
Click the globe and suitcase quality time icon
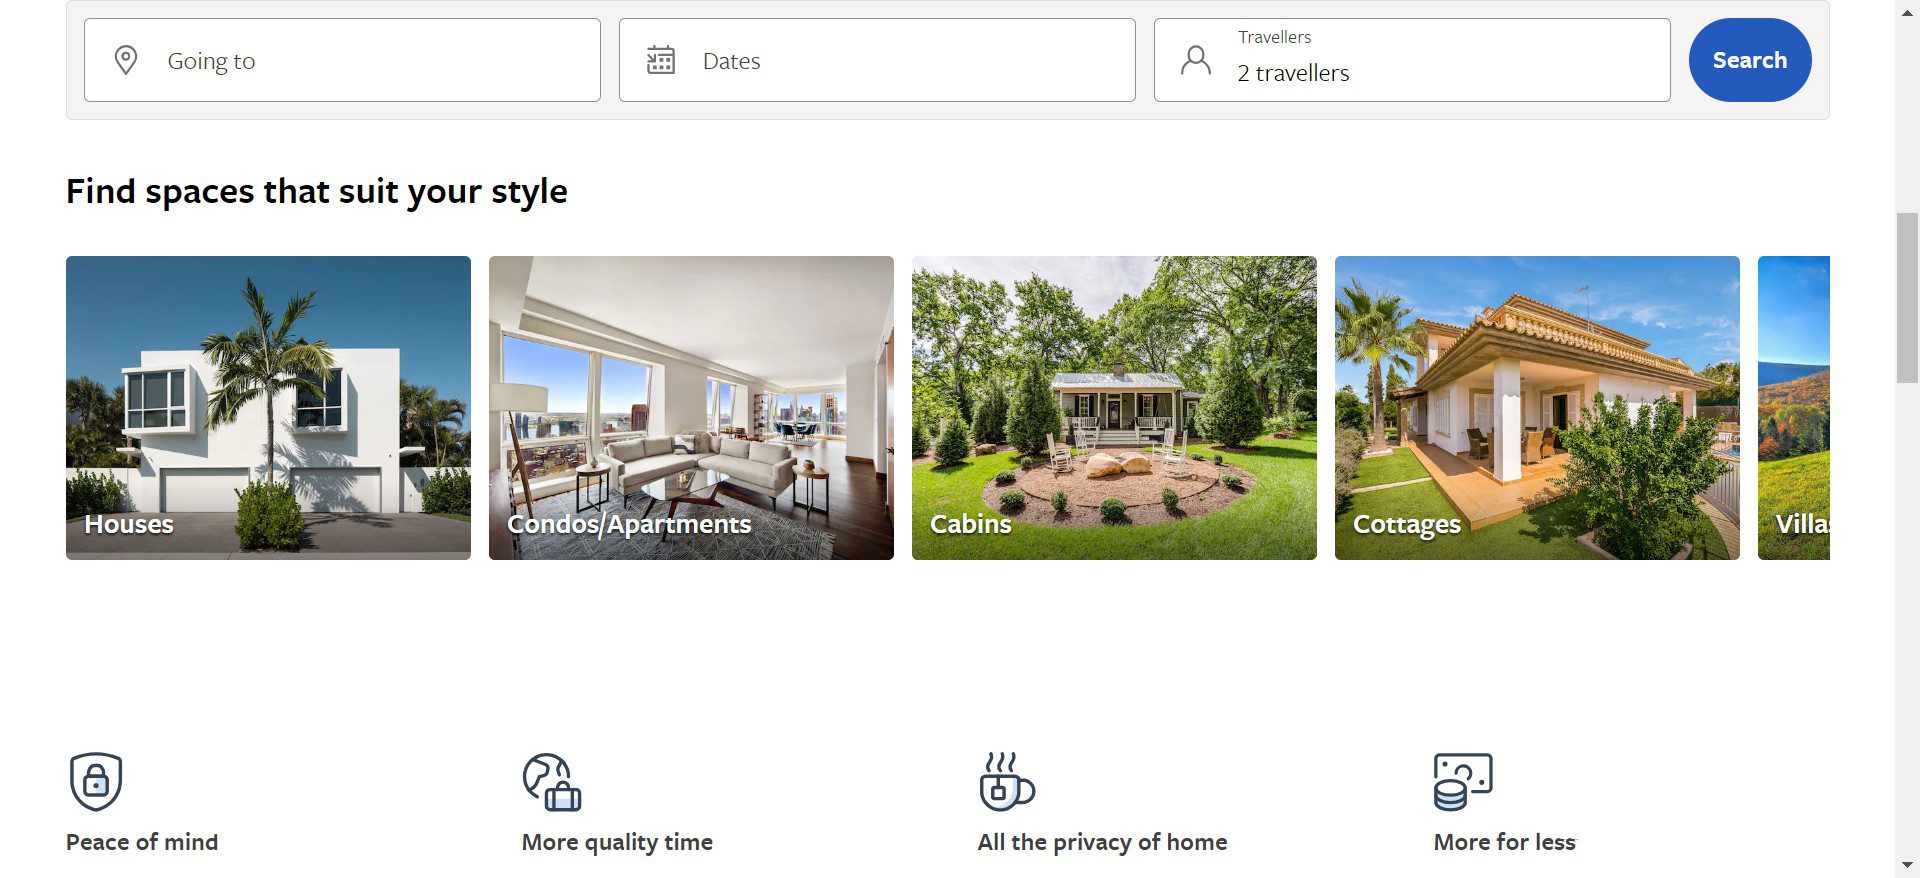[x=552, y=781]
